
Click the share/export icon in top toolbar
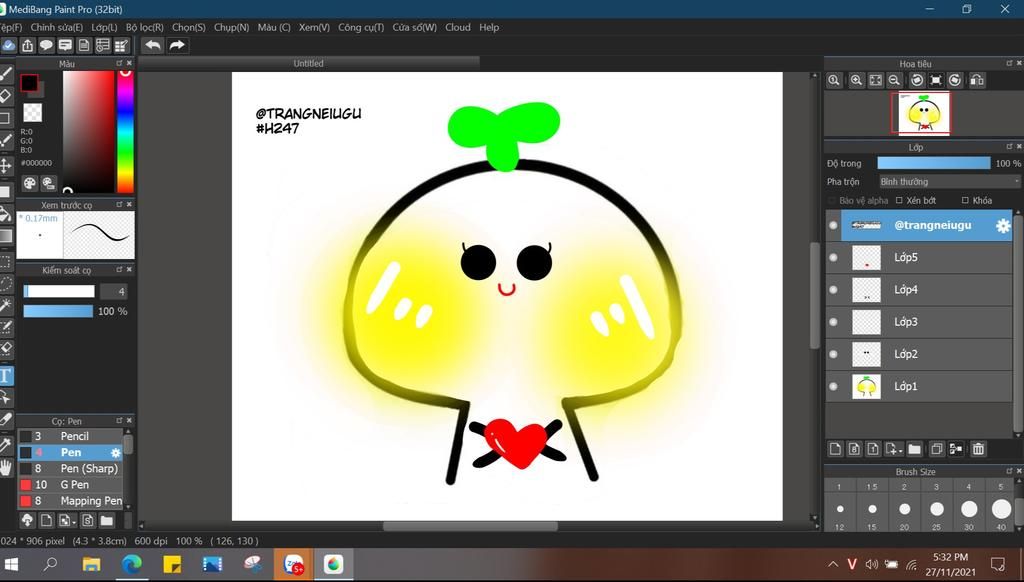(x=27, y=45)
